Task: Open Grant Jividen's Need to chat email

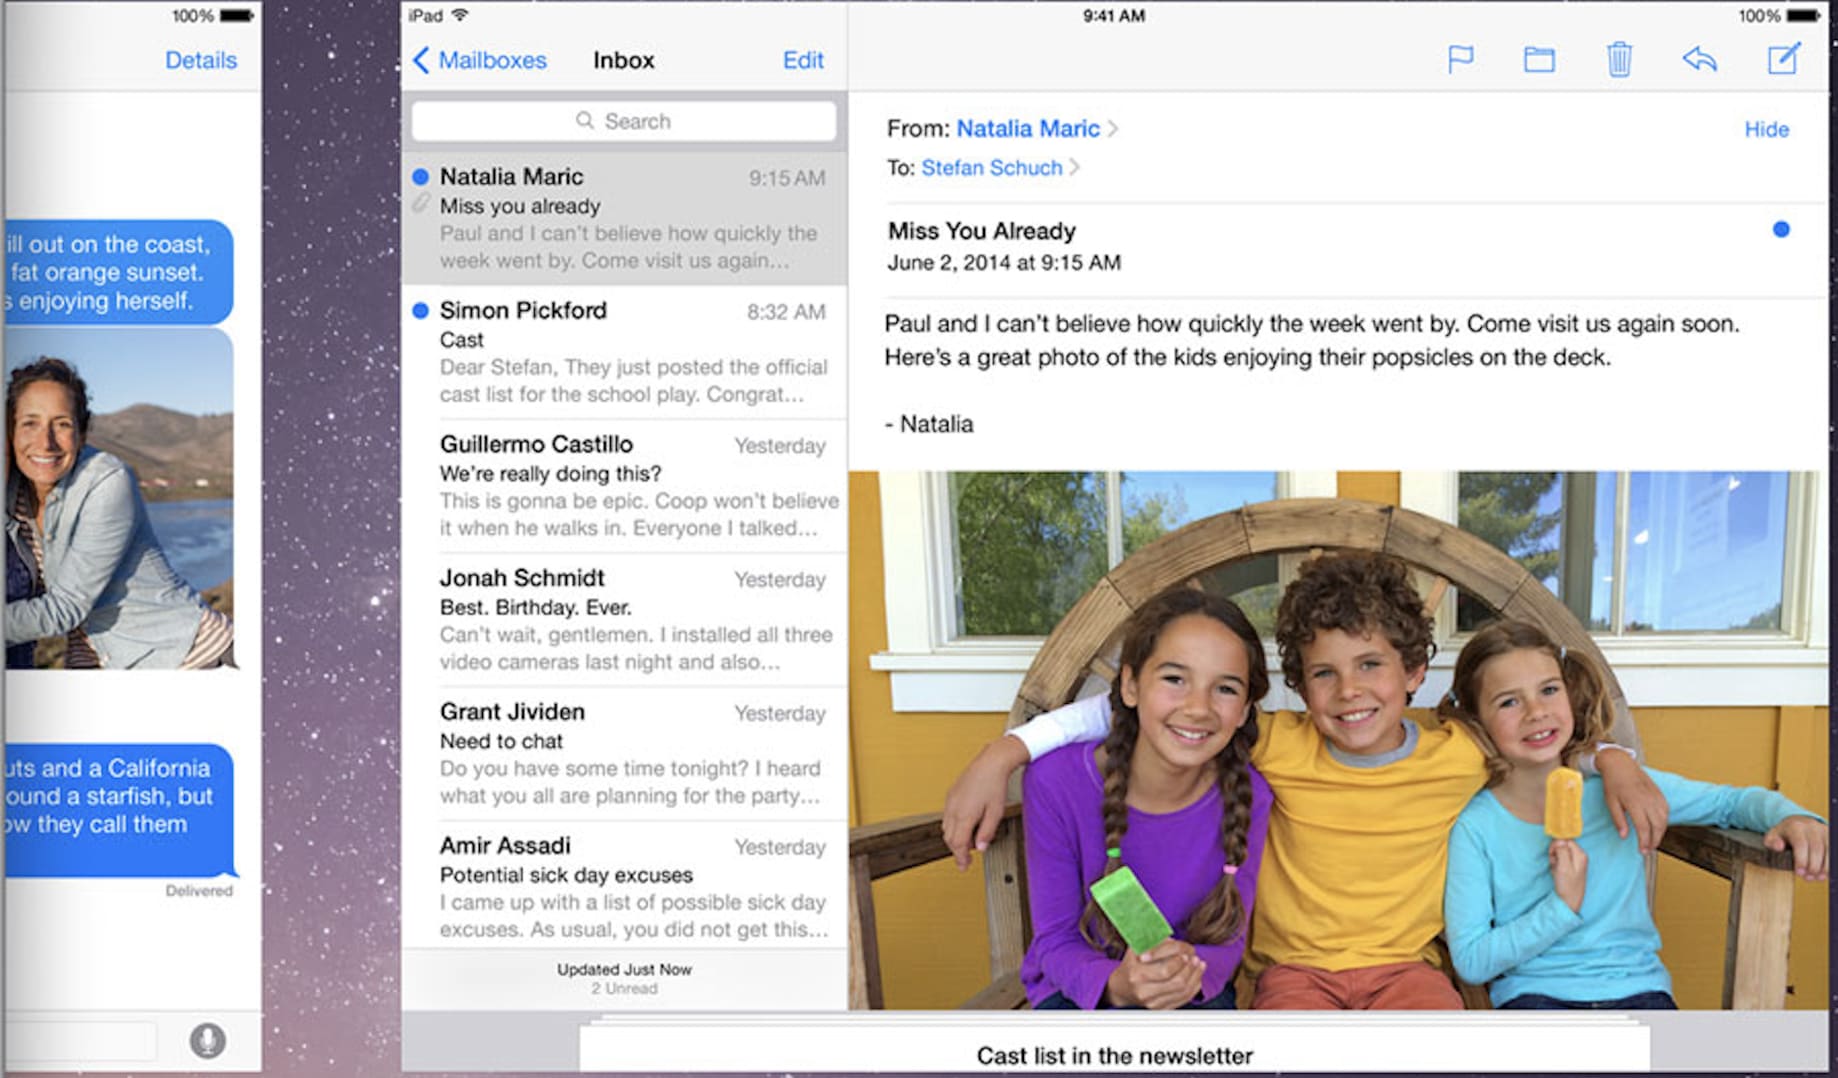Action: coord(624,754)
